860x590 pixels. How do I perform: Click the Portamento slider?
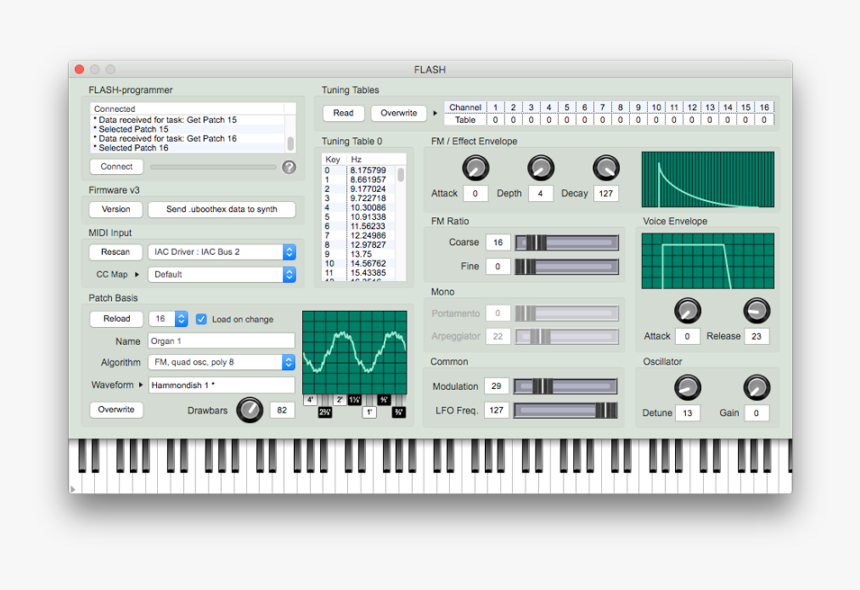pyautogui.click(x=567, y=313)
